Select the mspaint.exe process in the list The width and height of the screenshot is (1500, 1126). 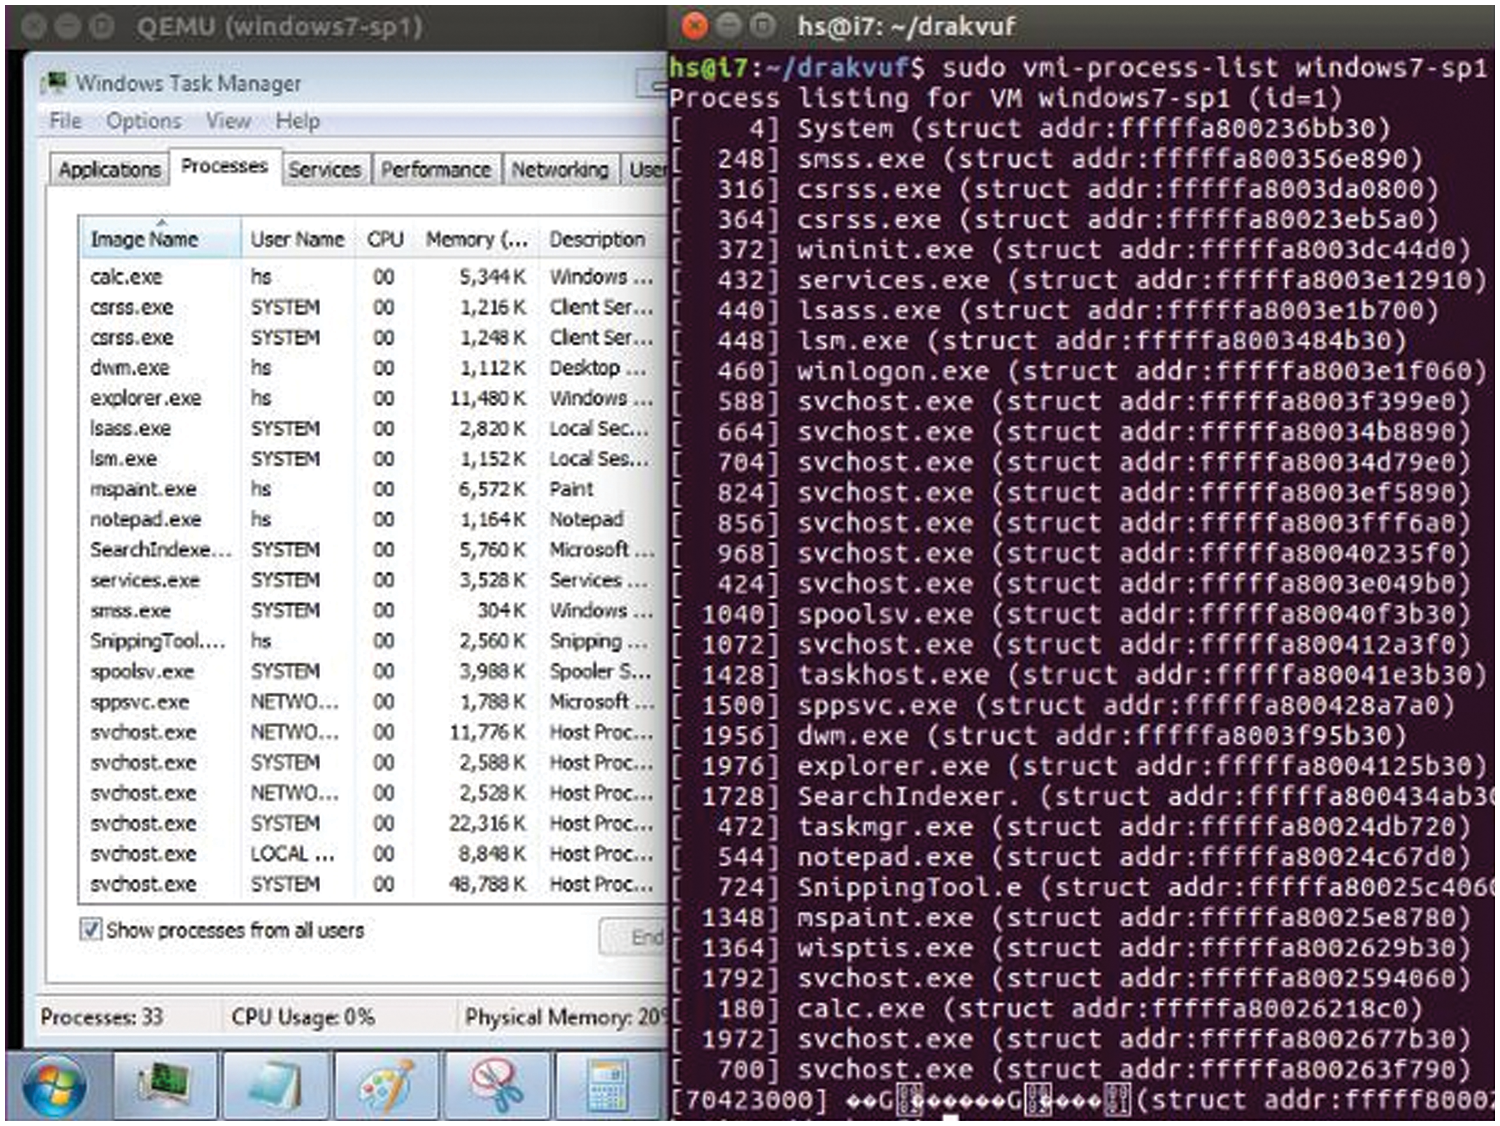pyautogui.click(x=143, y=489)
